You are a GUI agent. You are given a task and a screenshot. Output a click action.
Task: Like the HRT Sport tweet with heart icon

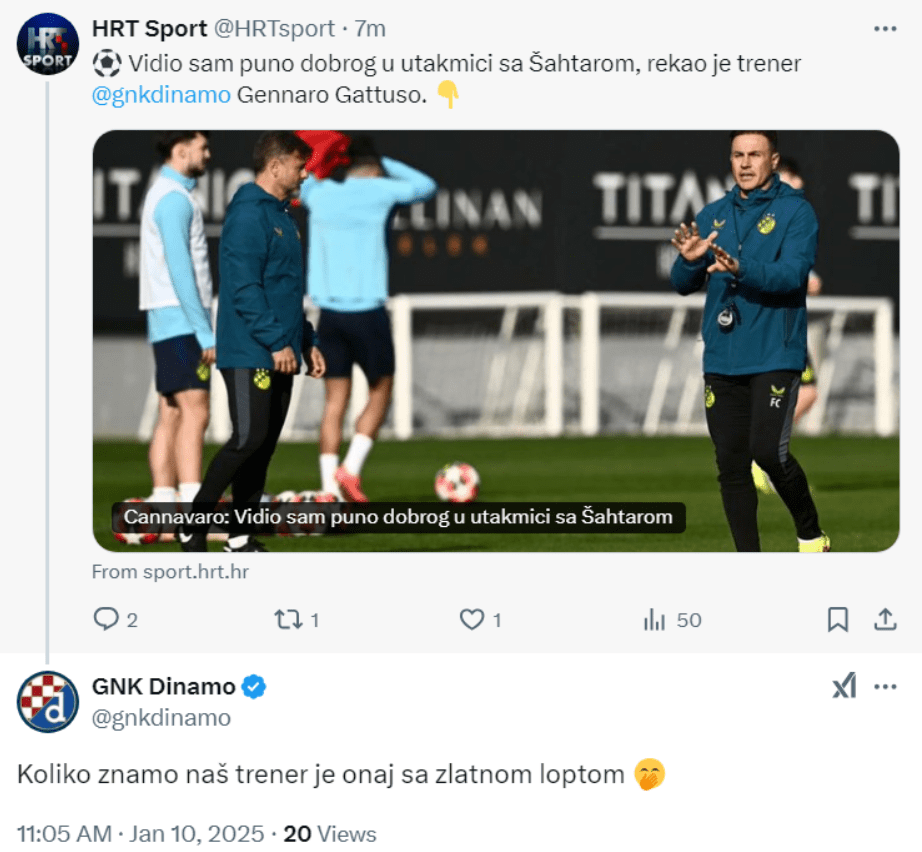(x=472, y=619)
